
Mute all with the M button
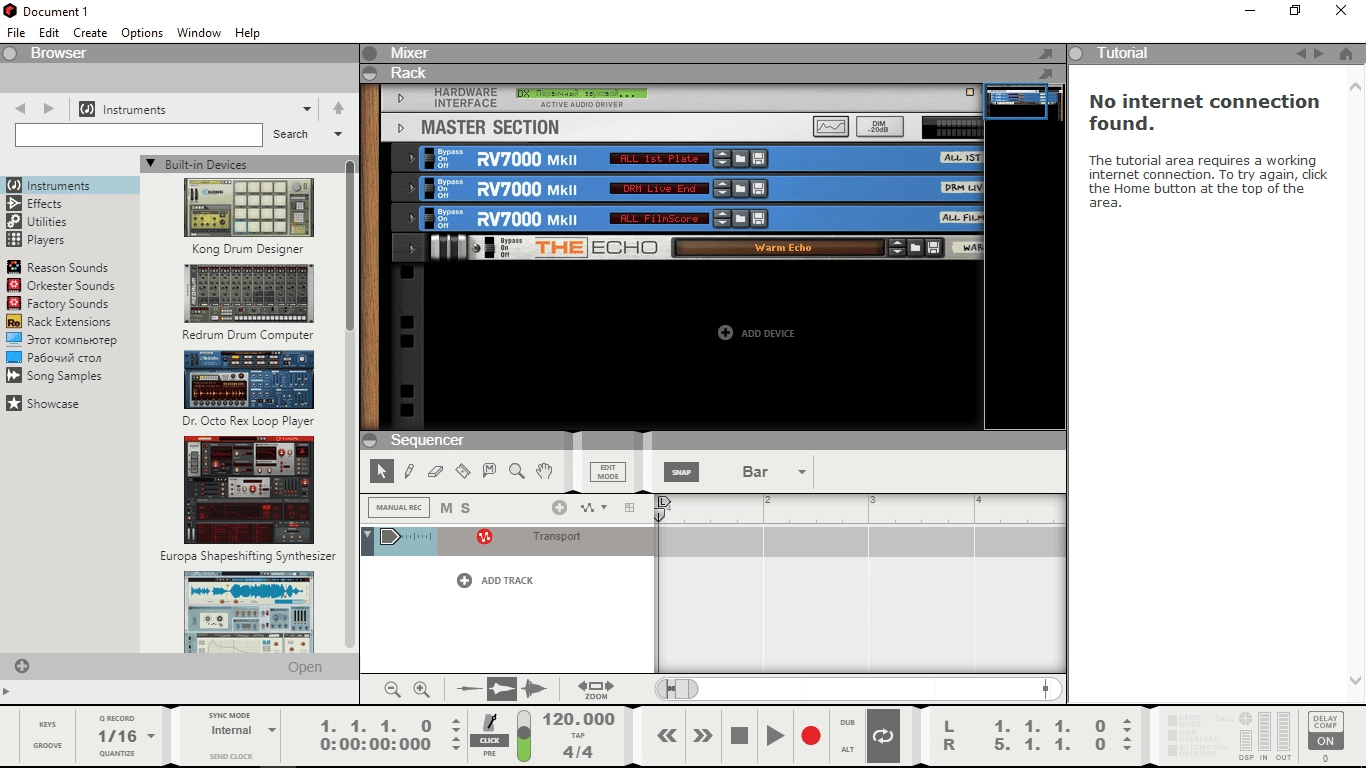point(446,508)
